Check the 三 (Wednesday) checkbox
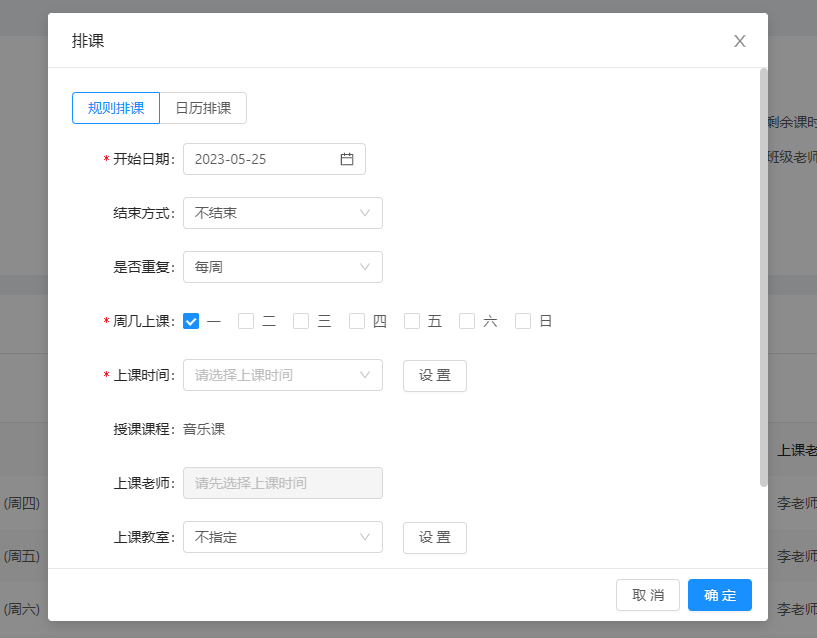 click(301, 321)
